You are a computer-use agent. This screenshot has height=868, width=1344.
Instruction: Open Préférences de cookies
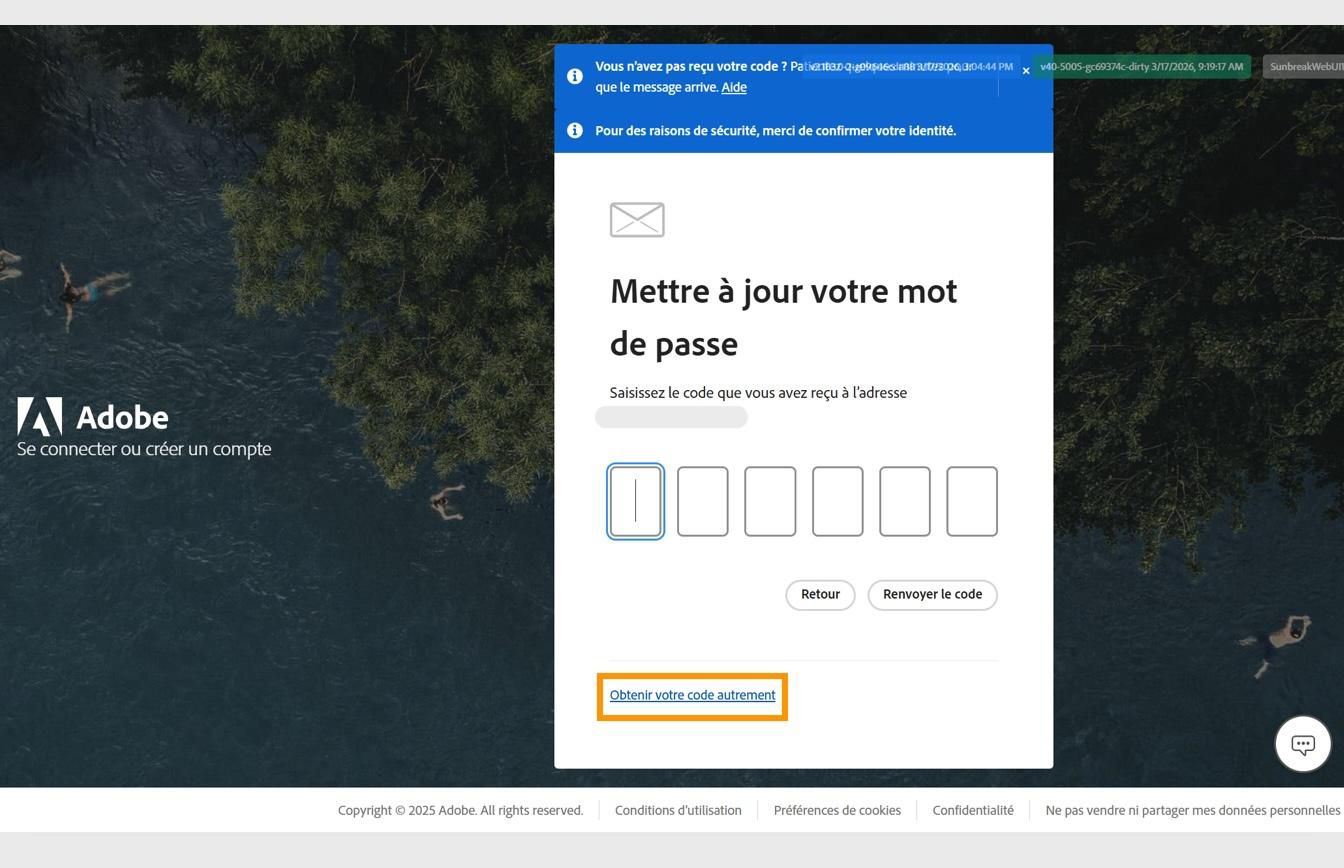pyautogui.click(x=836, y=810)
